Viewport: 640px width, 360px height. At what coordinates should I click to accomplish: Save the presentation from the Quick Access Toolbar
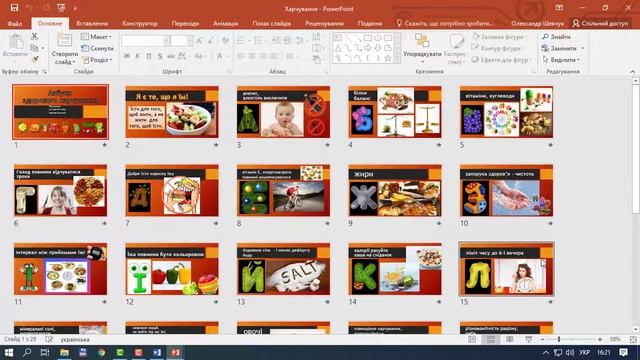(x=14, y=8)
